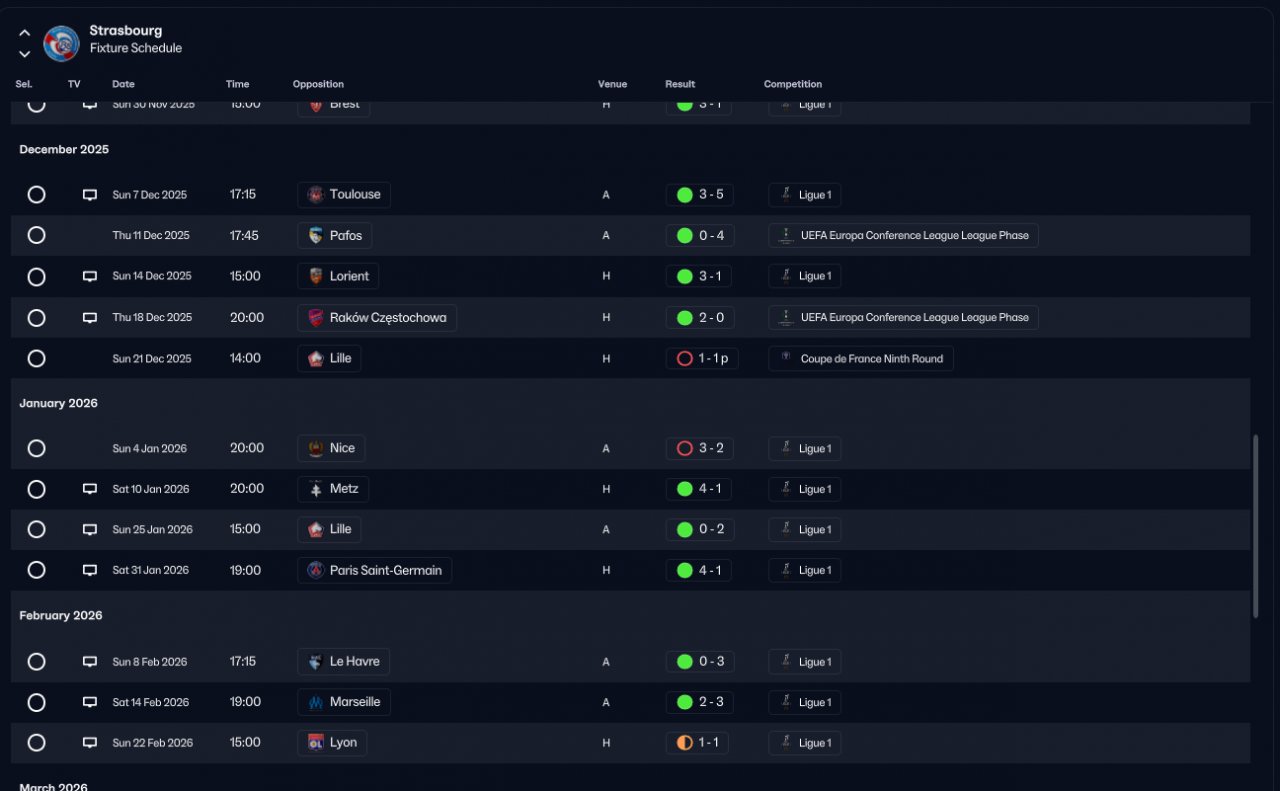This screenshot has height=791, width=1280.
Task: Click the February 2026 month heading
Action: [61, 615]
